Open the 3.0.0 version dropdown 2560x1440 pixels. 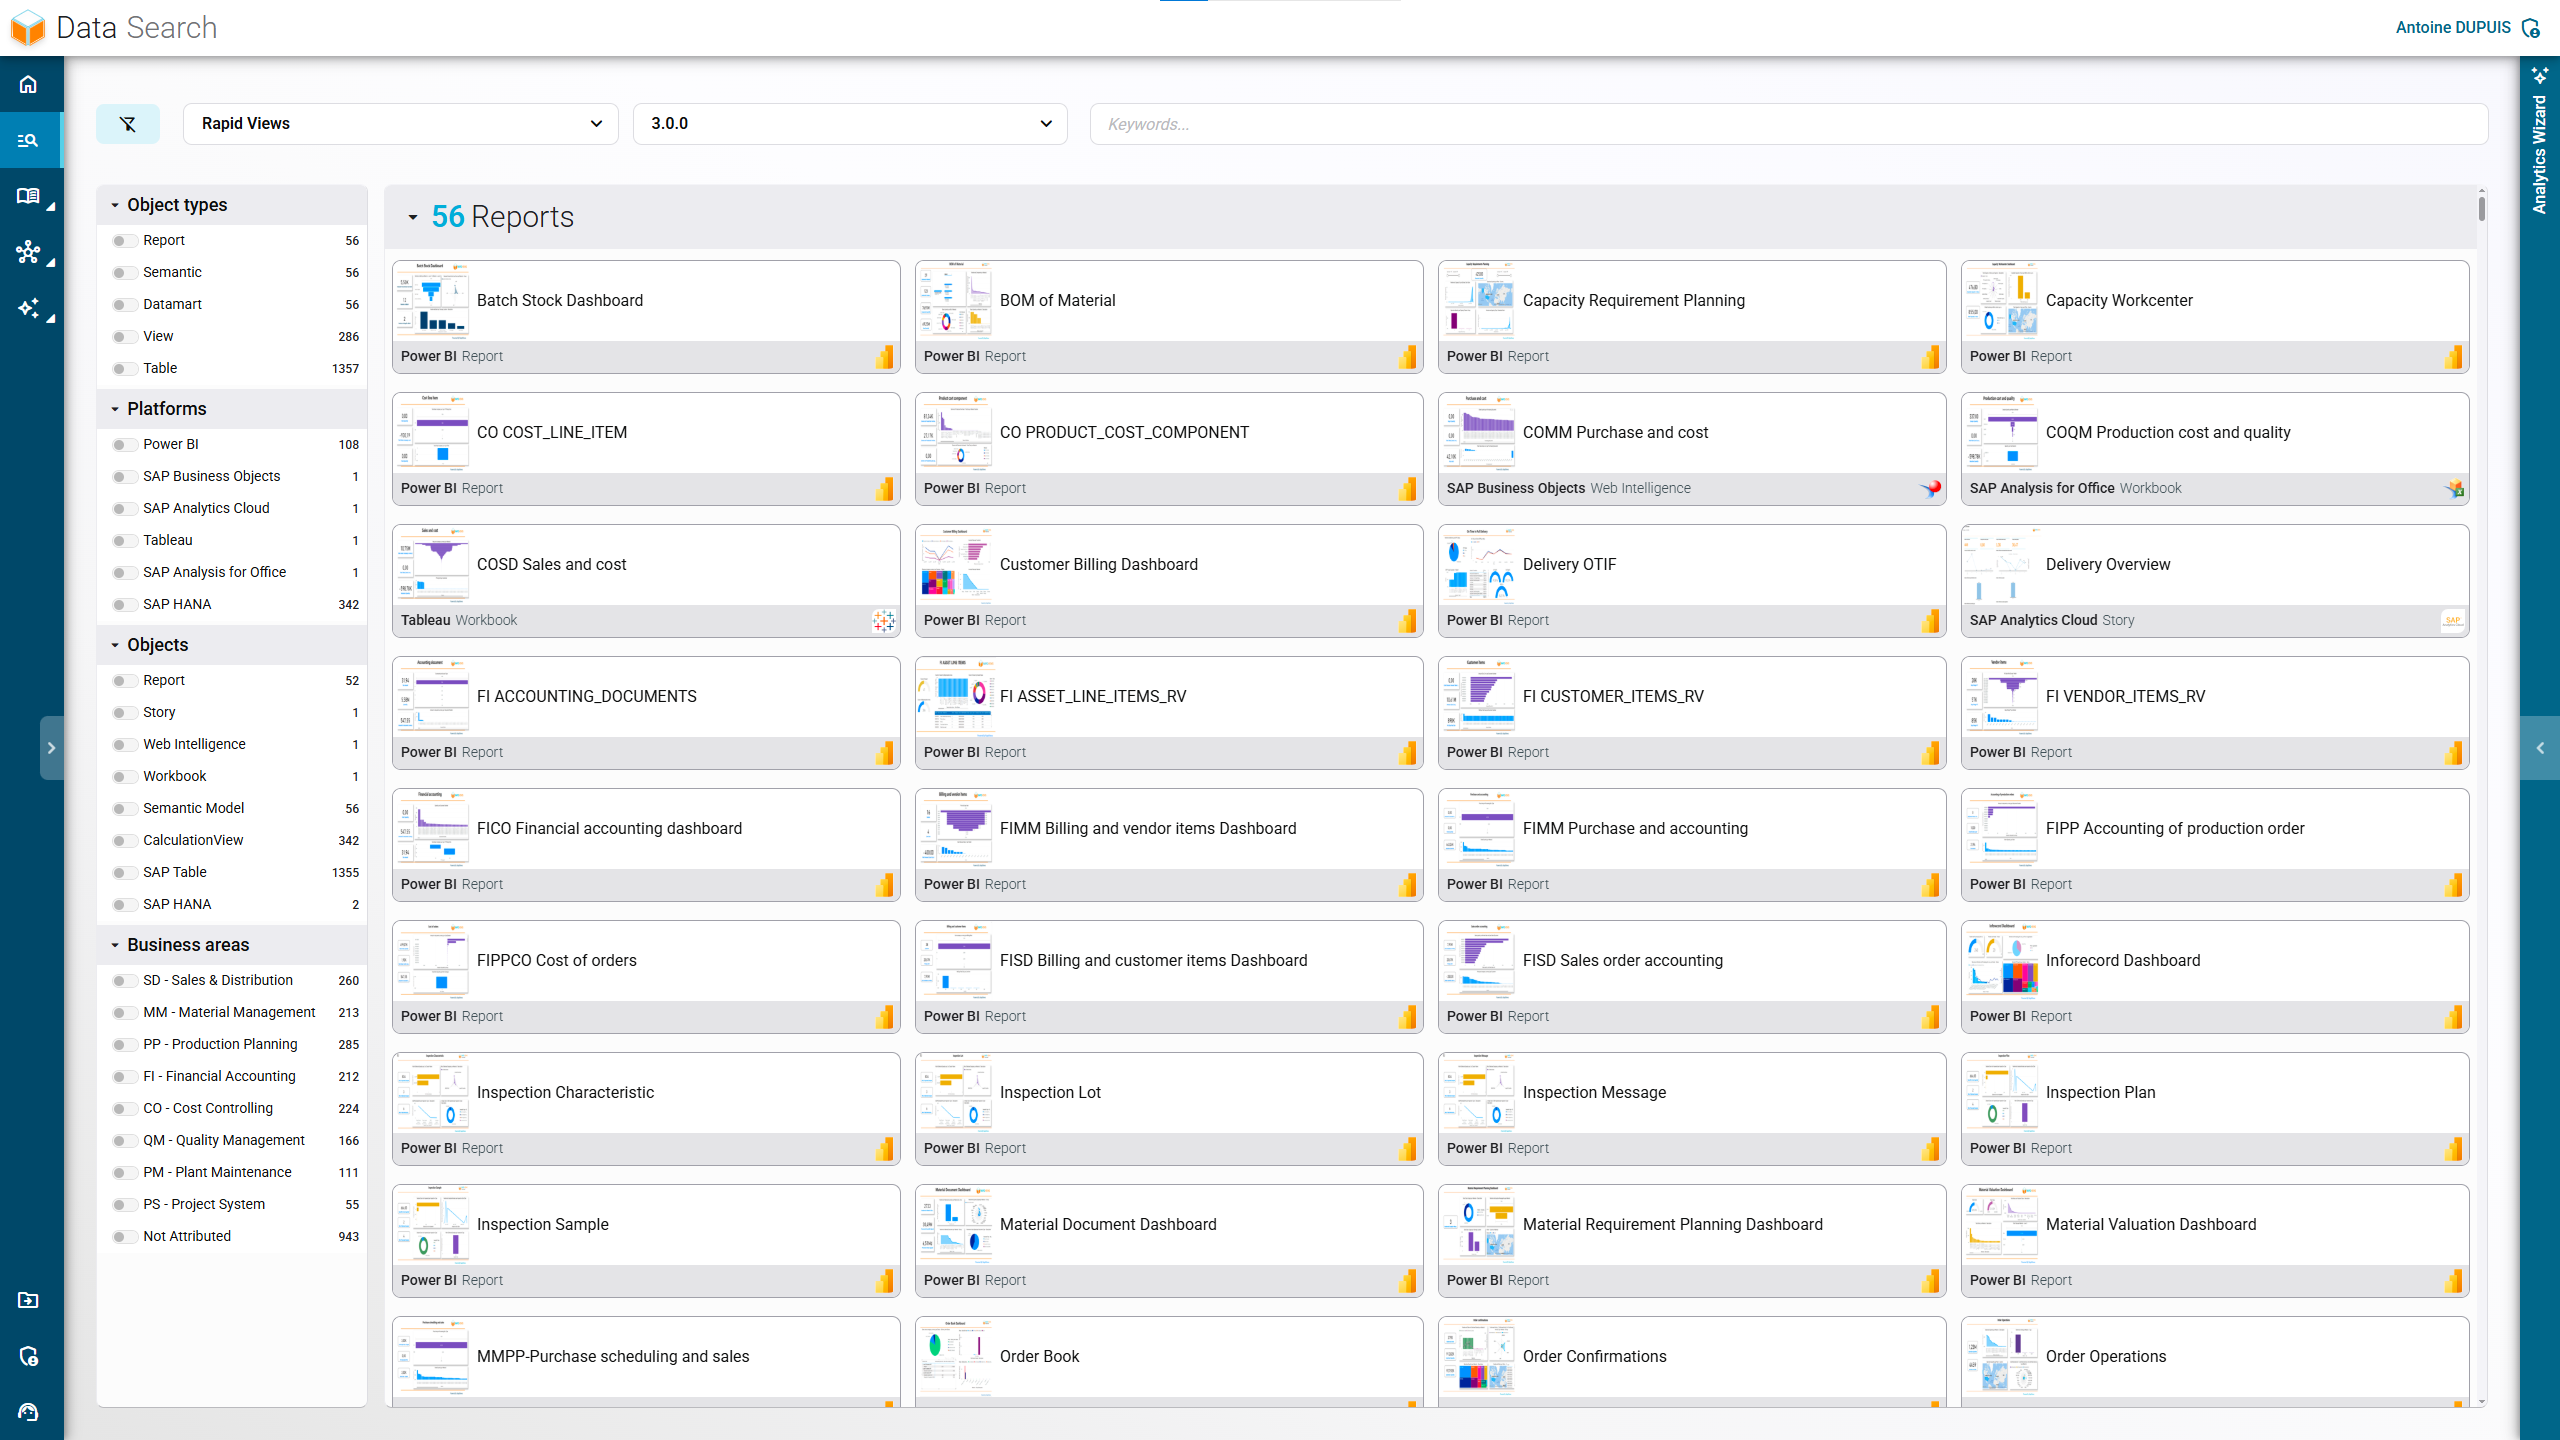(850, 124)
